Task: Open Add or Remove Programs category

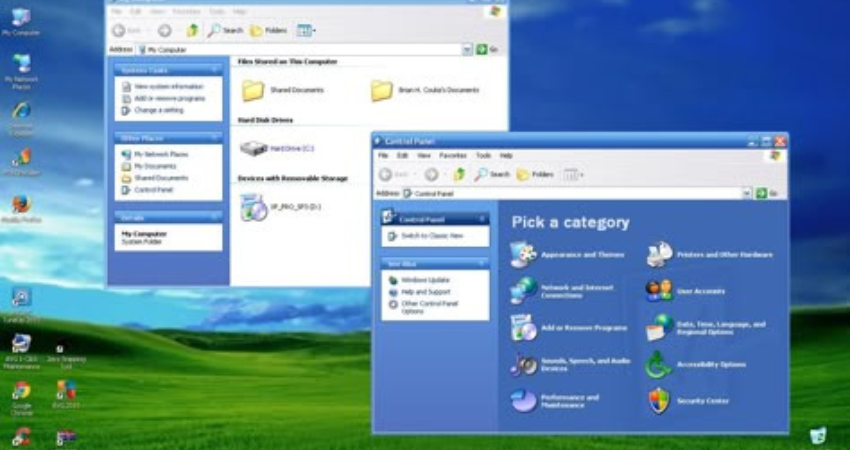Action: point(569,328)
